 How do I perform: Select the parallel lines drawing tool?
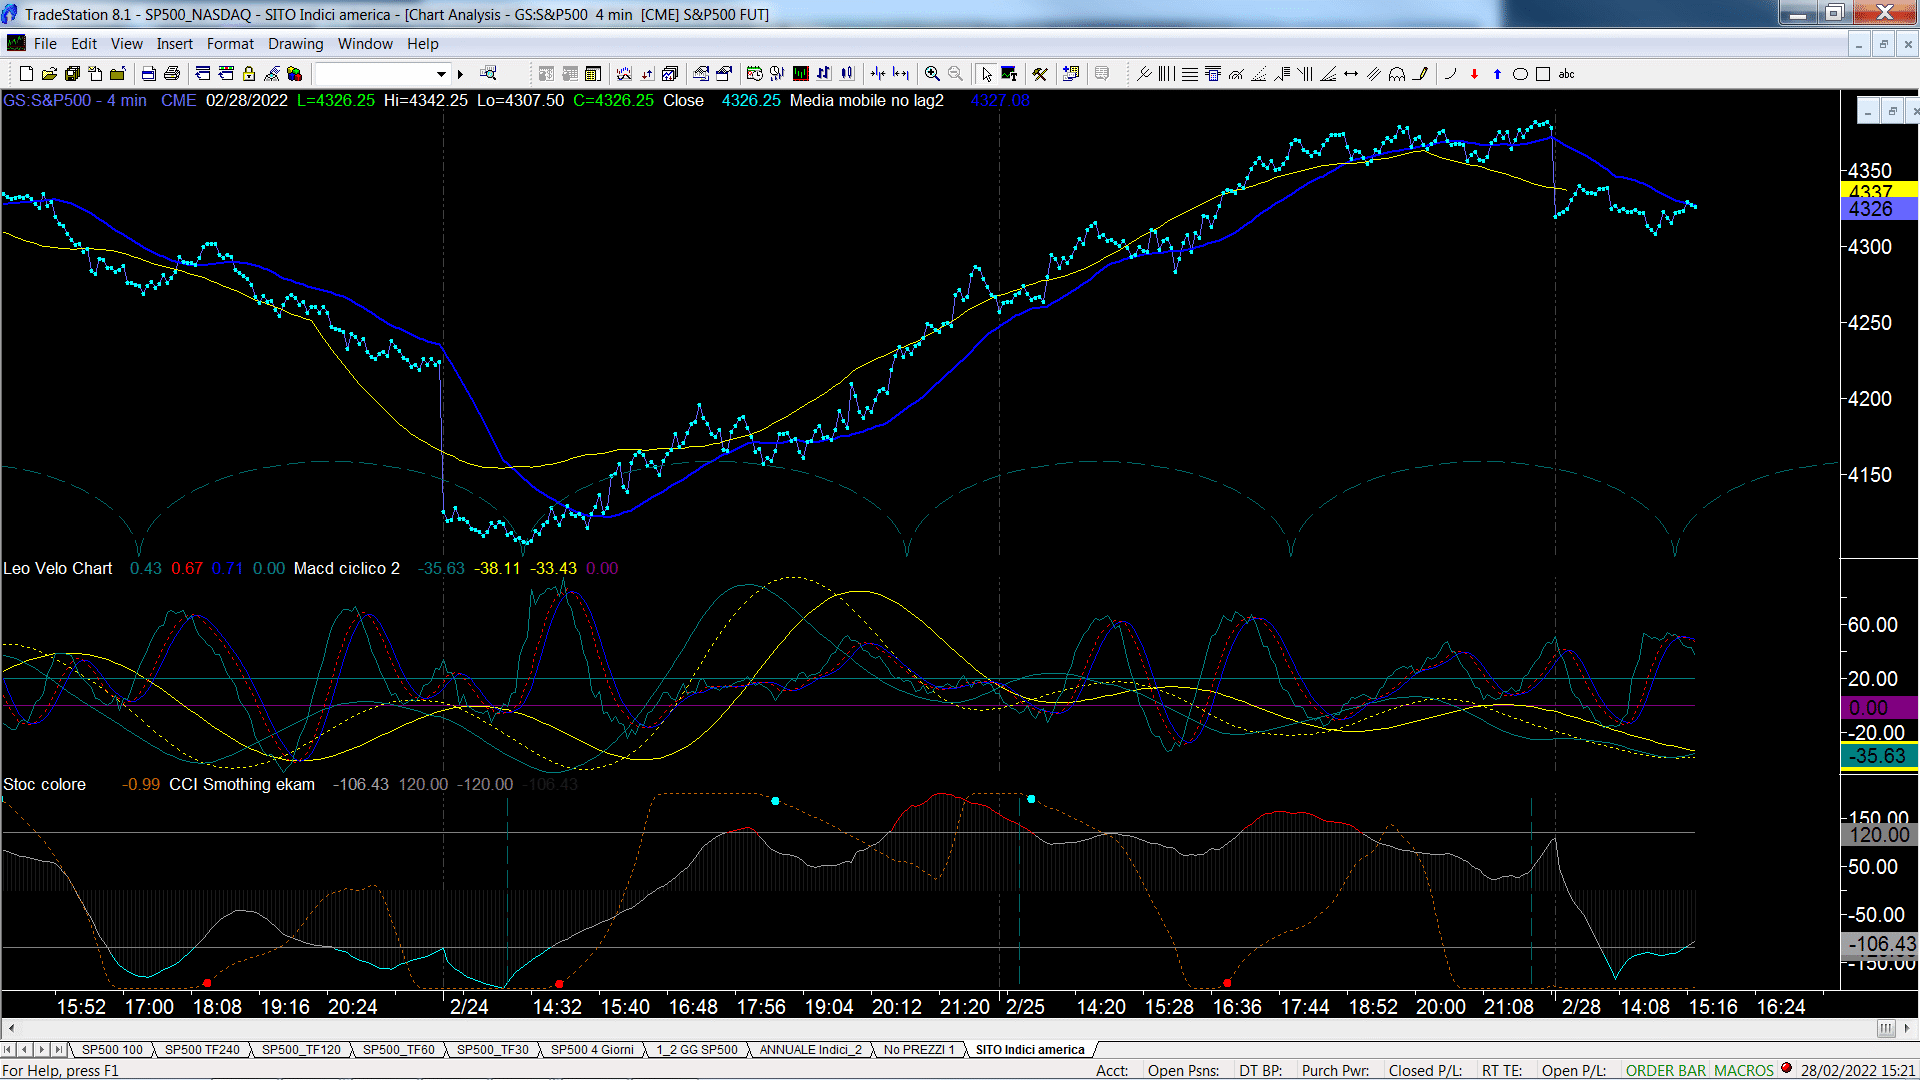coord(1374,74)
